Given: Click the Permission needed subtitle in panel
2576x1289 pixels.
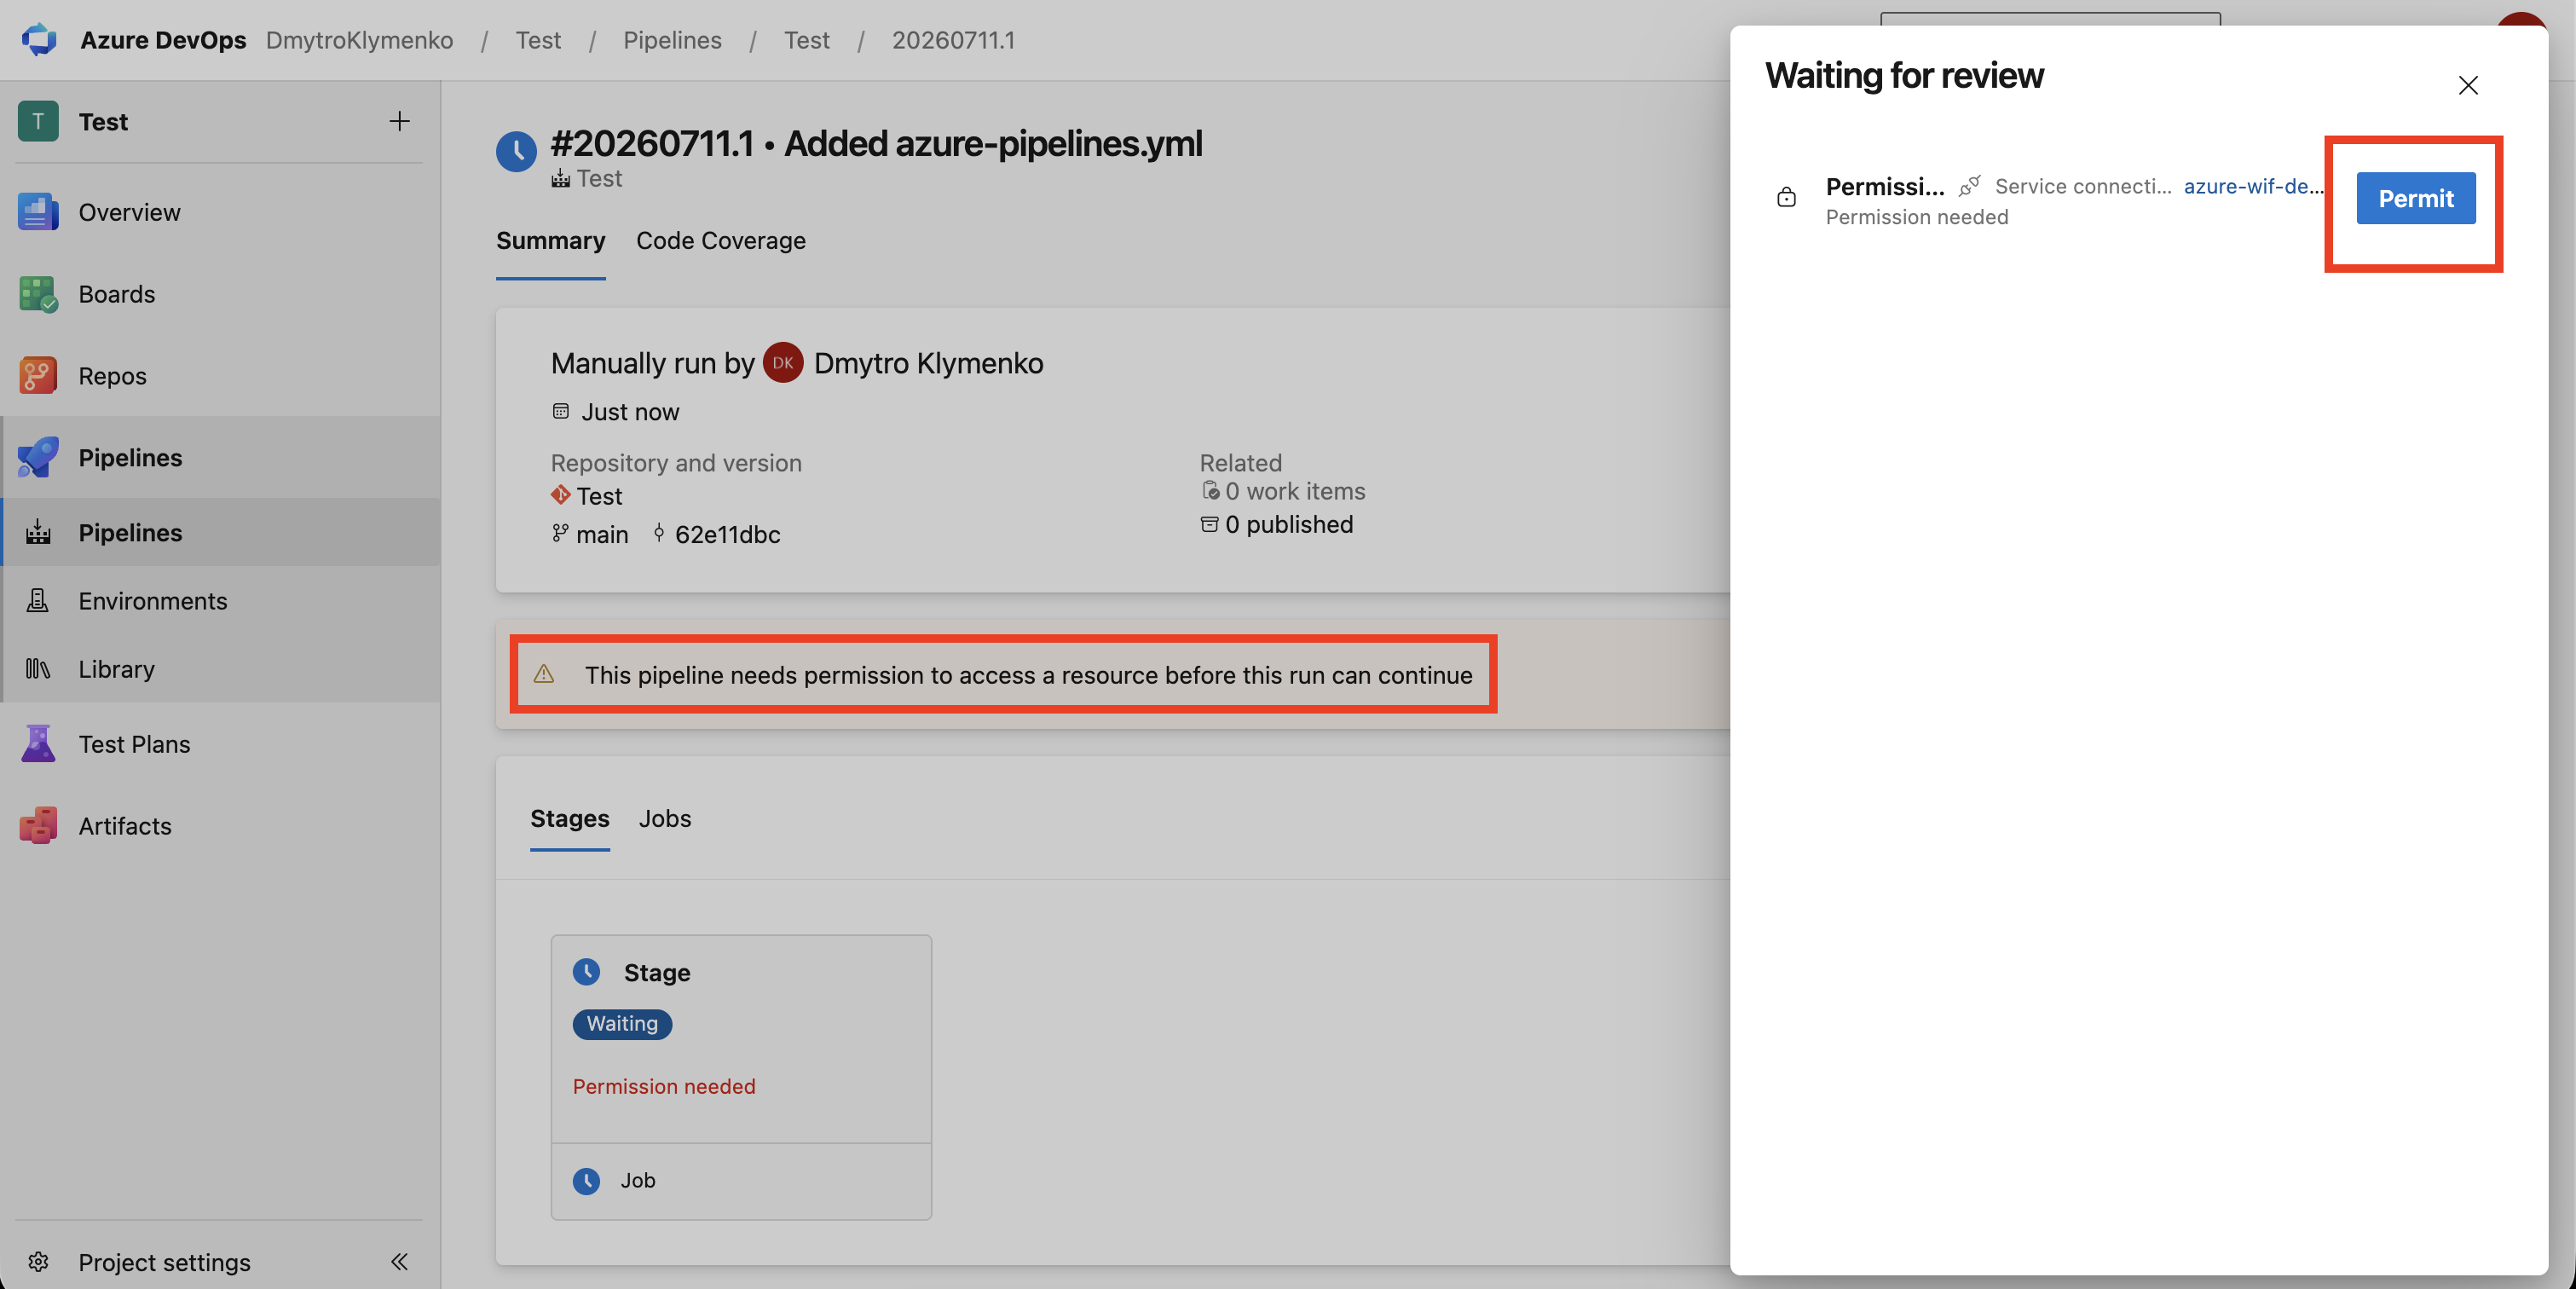Looking at the screenshot, I should (x=1916, y=217).
